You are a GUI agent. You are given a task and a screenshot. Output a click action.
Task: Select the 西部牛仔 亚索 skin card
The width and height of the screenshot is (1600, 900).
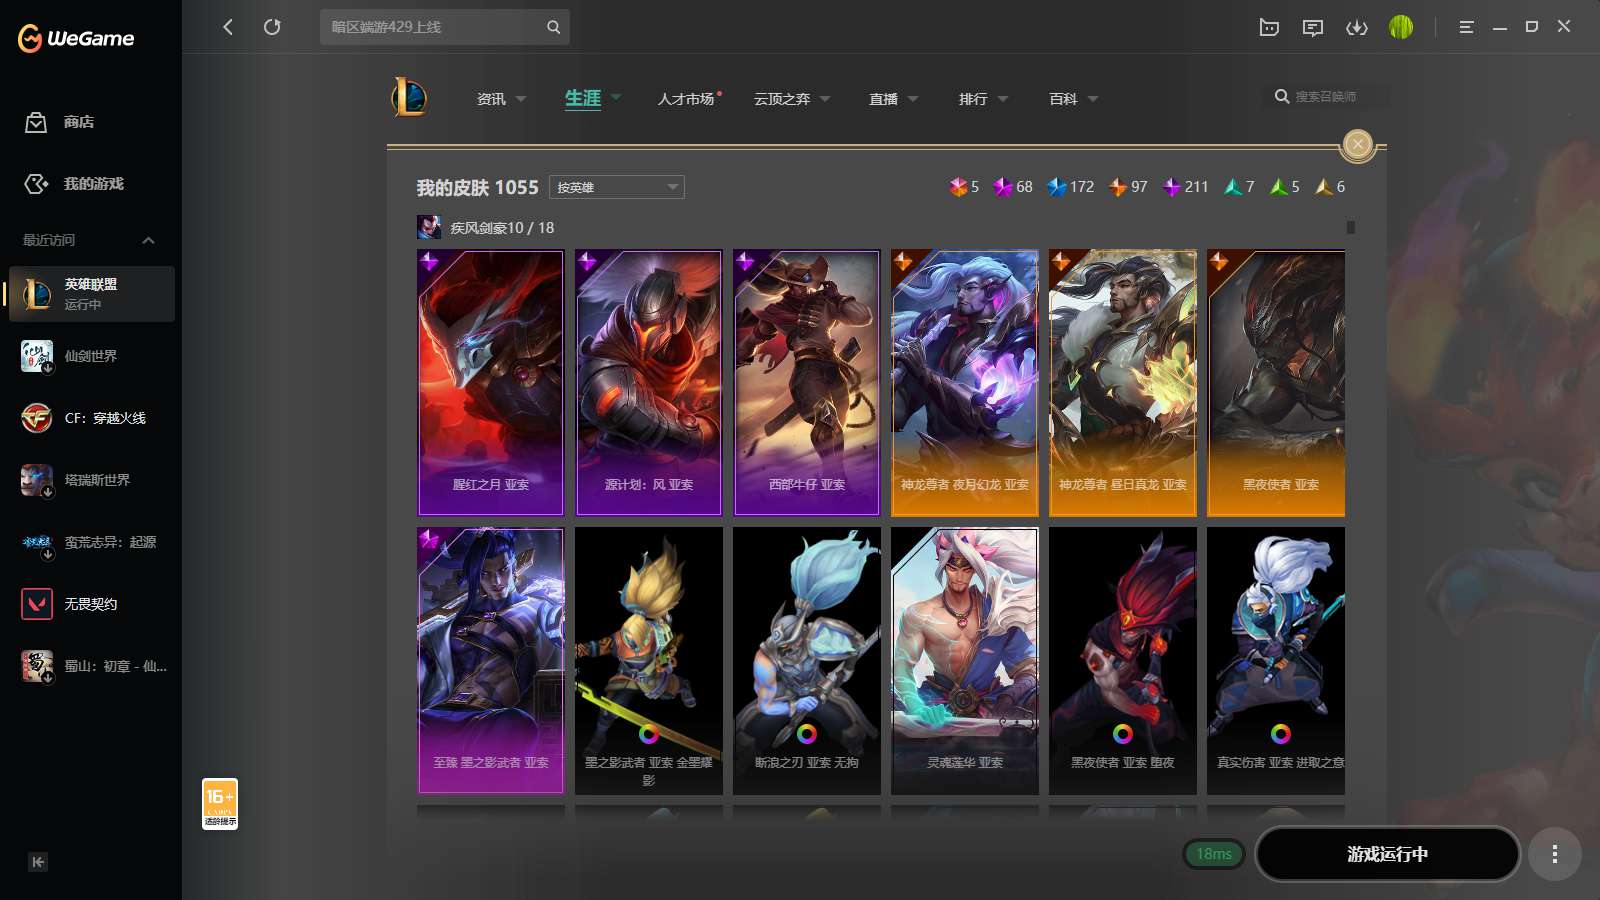807,383
